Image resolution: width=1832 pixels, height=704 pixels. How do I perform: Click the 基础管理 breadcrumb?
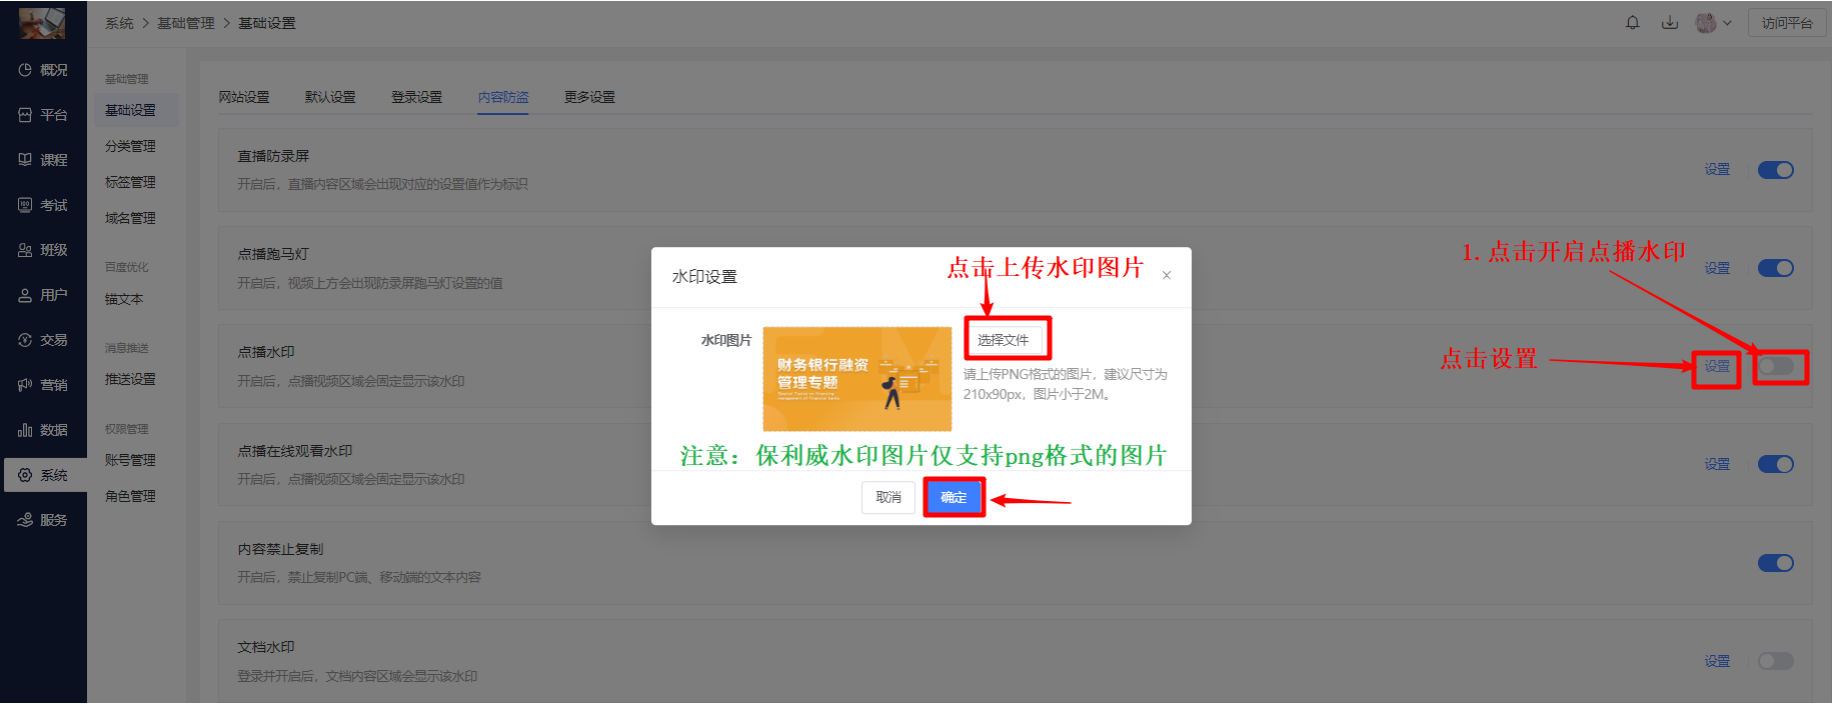(x=185, y=23)
